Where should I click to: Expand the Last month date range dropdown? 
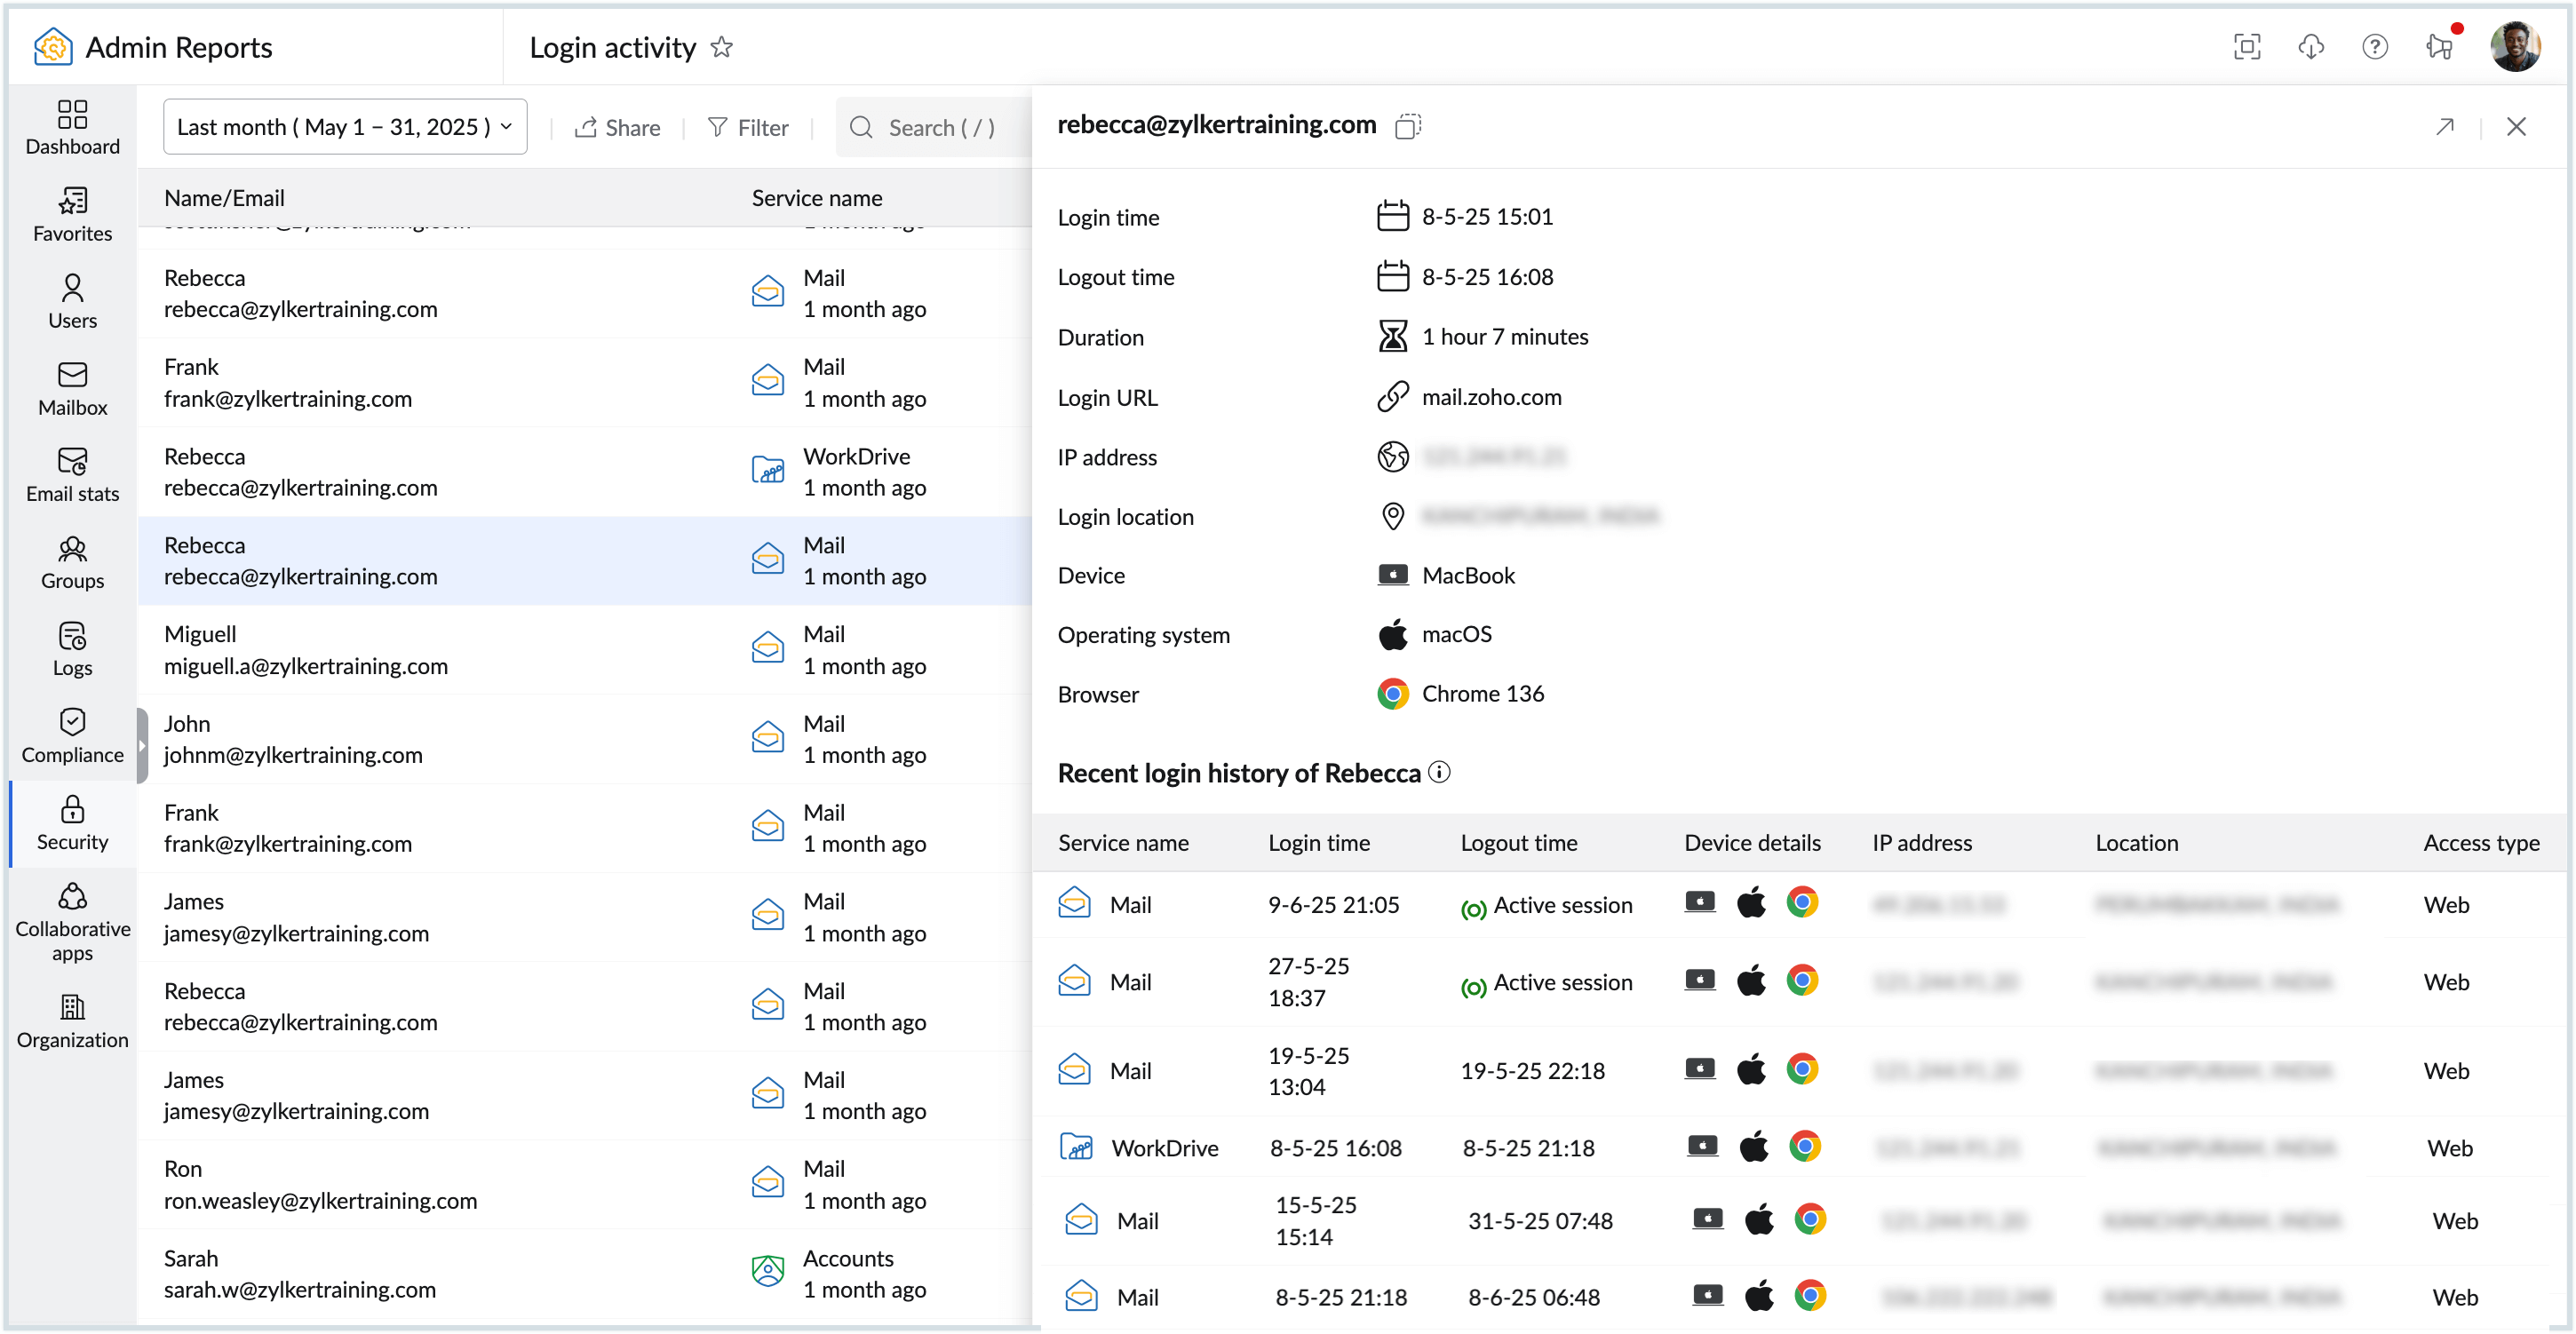point(344,127)
